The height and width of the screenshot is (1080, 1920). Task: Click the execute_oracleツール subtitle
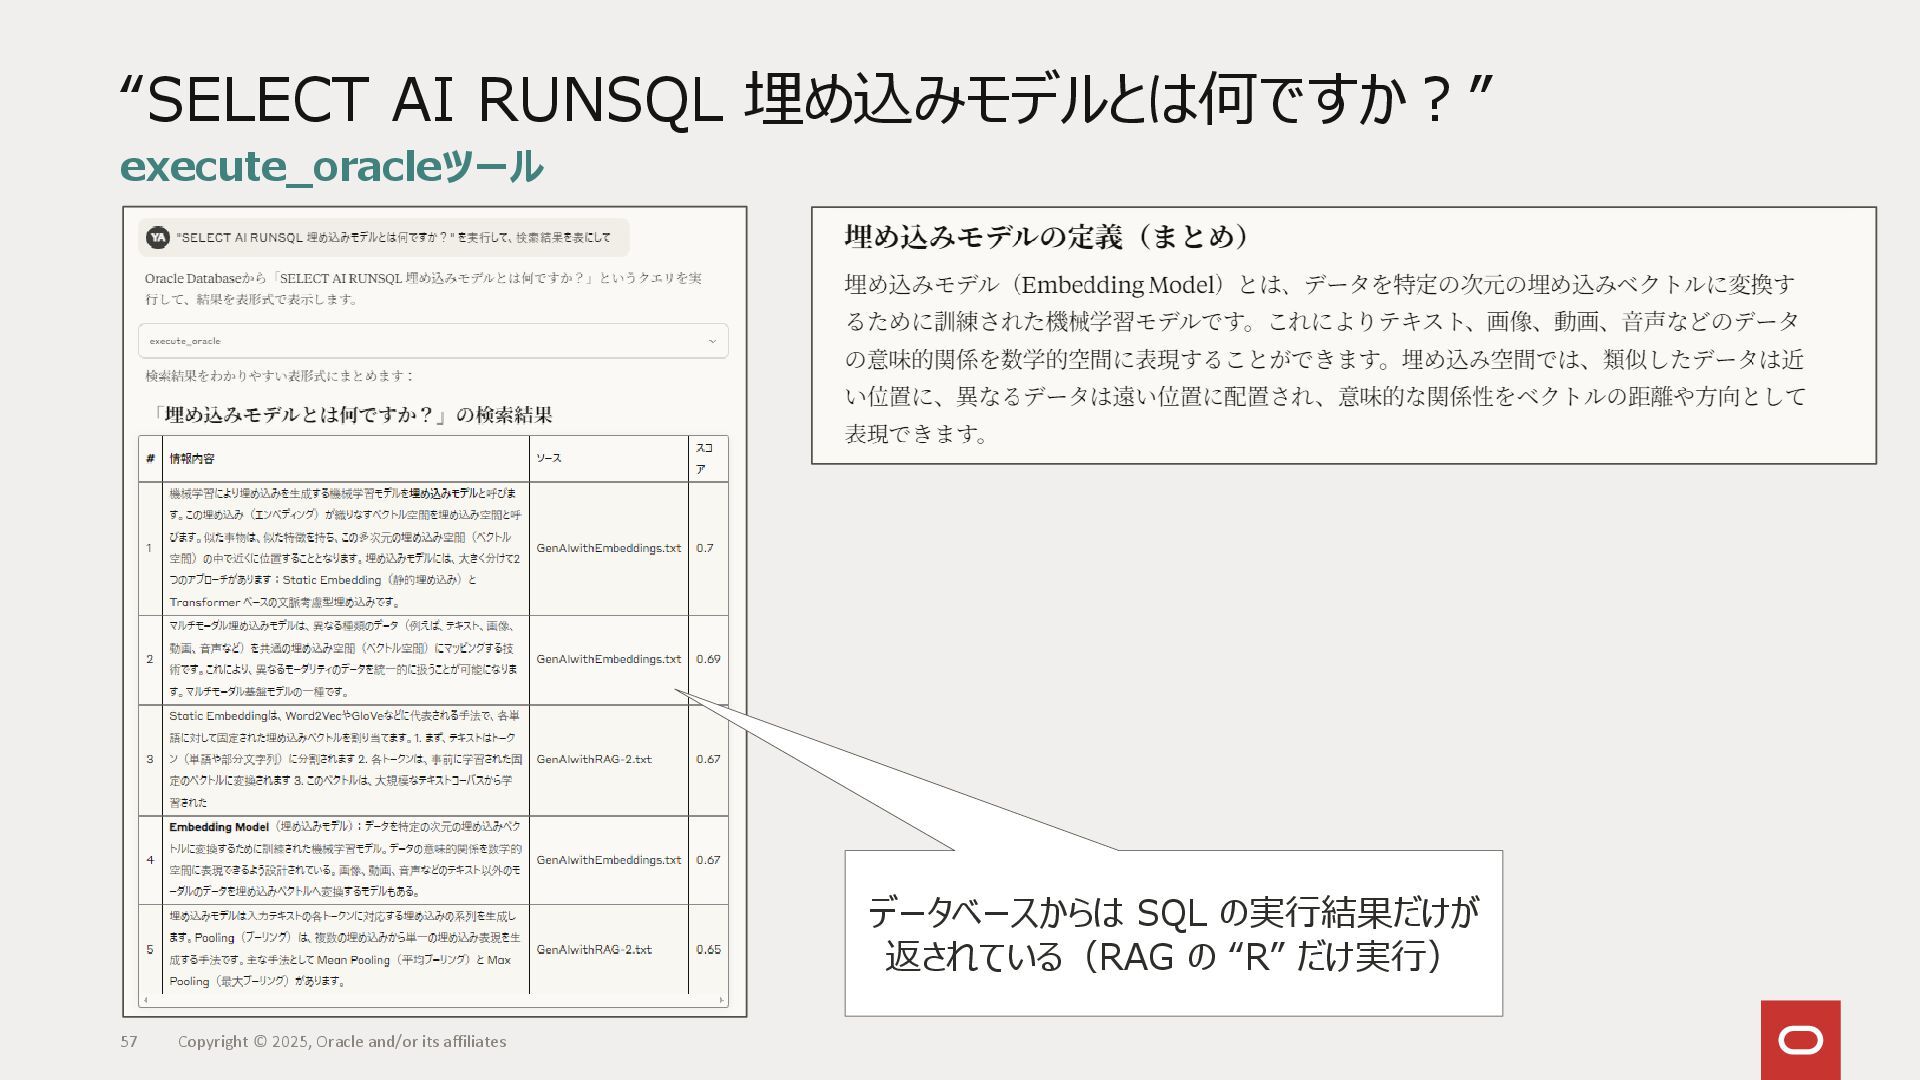click(331, 166)
